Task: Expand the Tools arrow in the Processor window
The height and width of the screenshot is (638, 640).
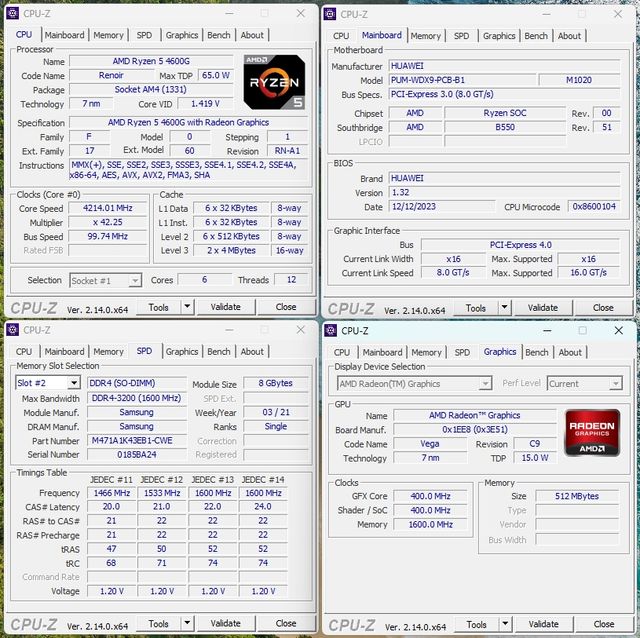Action: click(x=186, y=307)
